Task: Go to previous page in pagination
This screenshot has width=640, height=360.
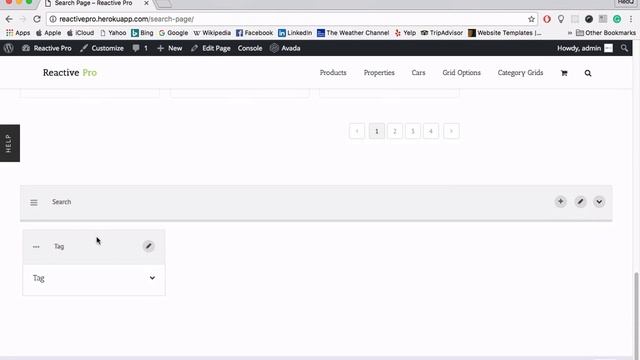Action: [x=357, y=131]
